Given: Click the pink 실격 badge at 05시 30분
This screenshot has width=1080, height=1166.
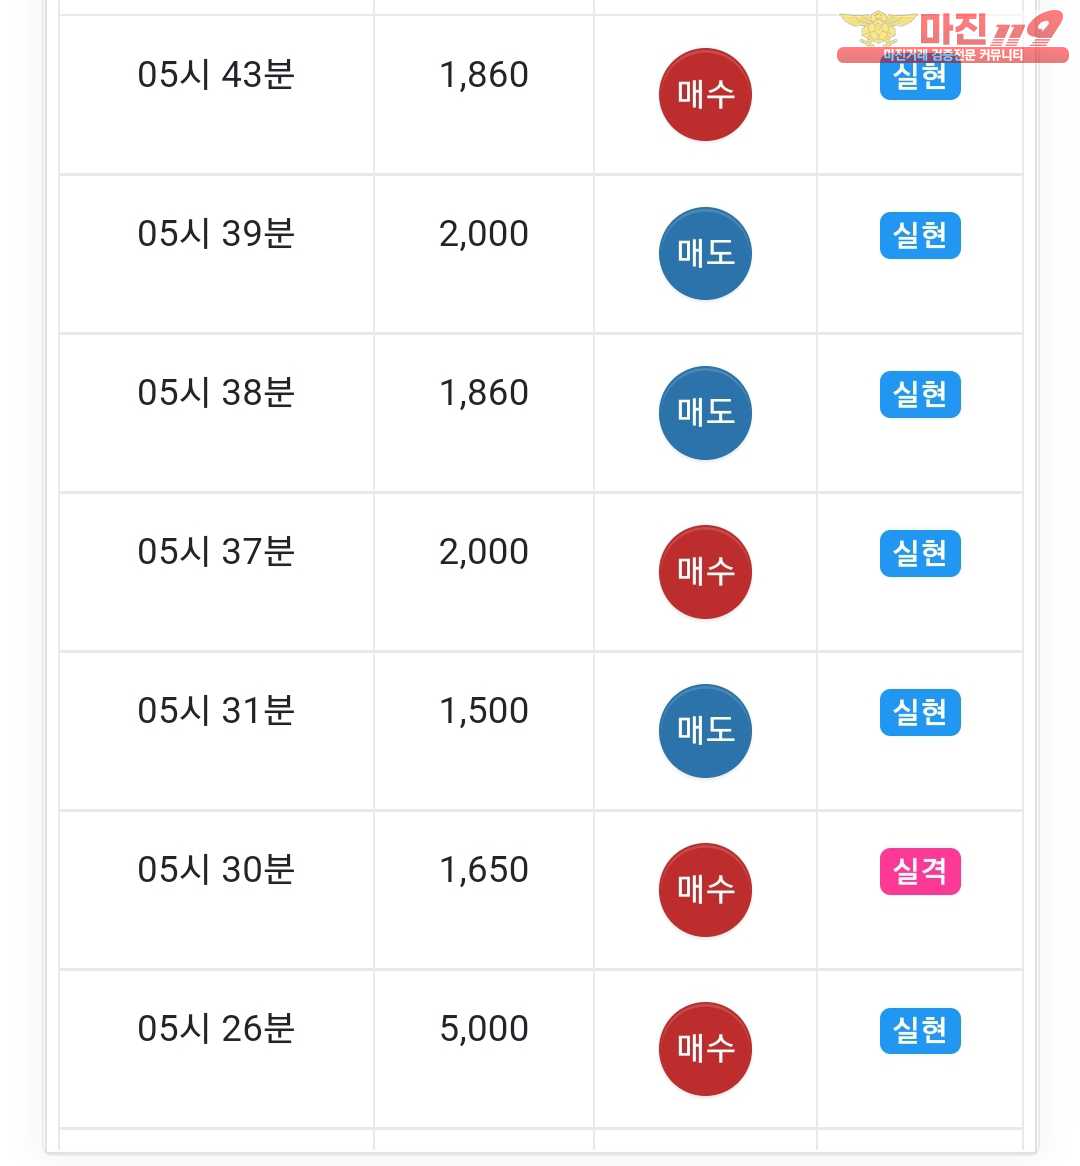Looking at the screenshot, I should (920, 872).
